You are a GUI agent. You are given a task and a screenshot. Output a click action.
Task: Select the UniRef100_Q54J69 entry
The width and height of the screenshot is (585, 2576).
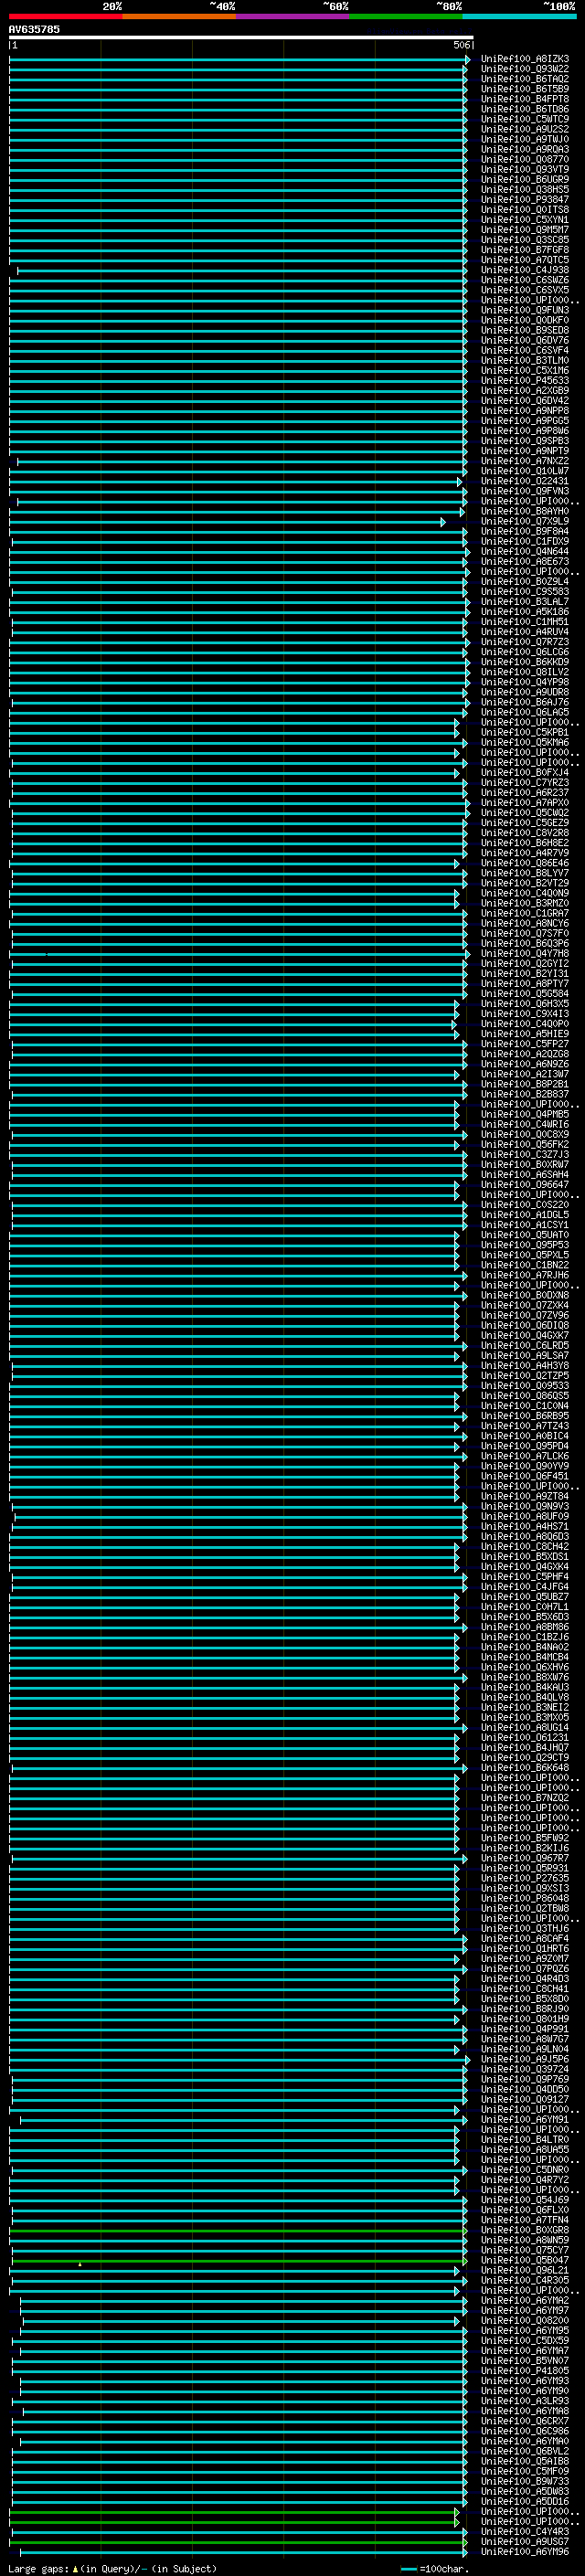pos(525,2201)
